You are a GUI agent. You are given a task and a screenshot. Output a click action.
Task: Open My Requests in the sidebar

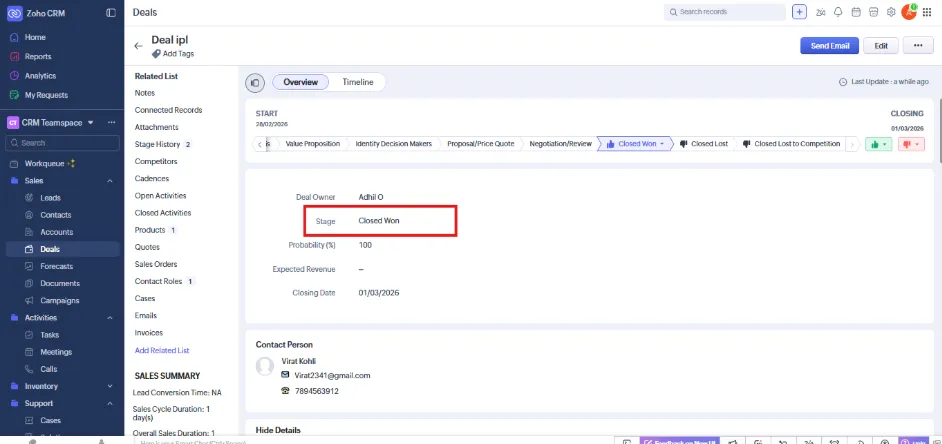(46, 95)
